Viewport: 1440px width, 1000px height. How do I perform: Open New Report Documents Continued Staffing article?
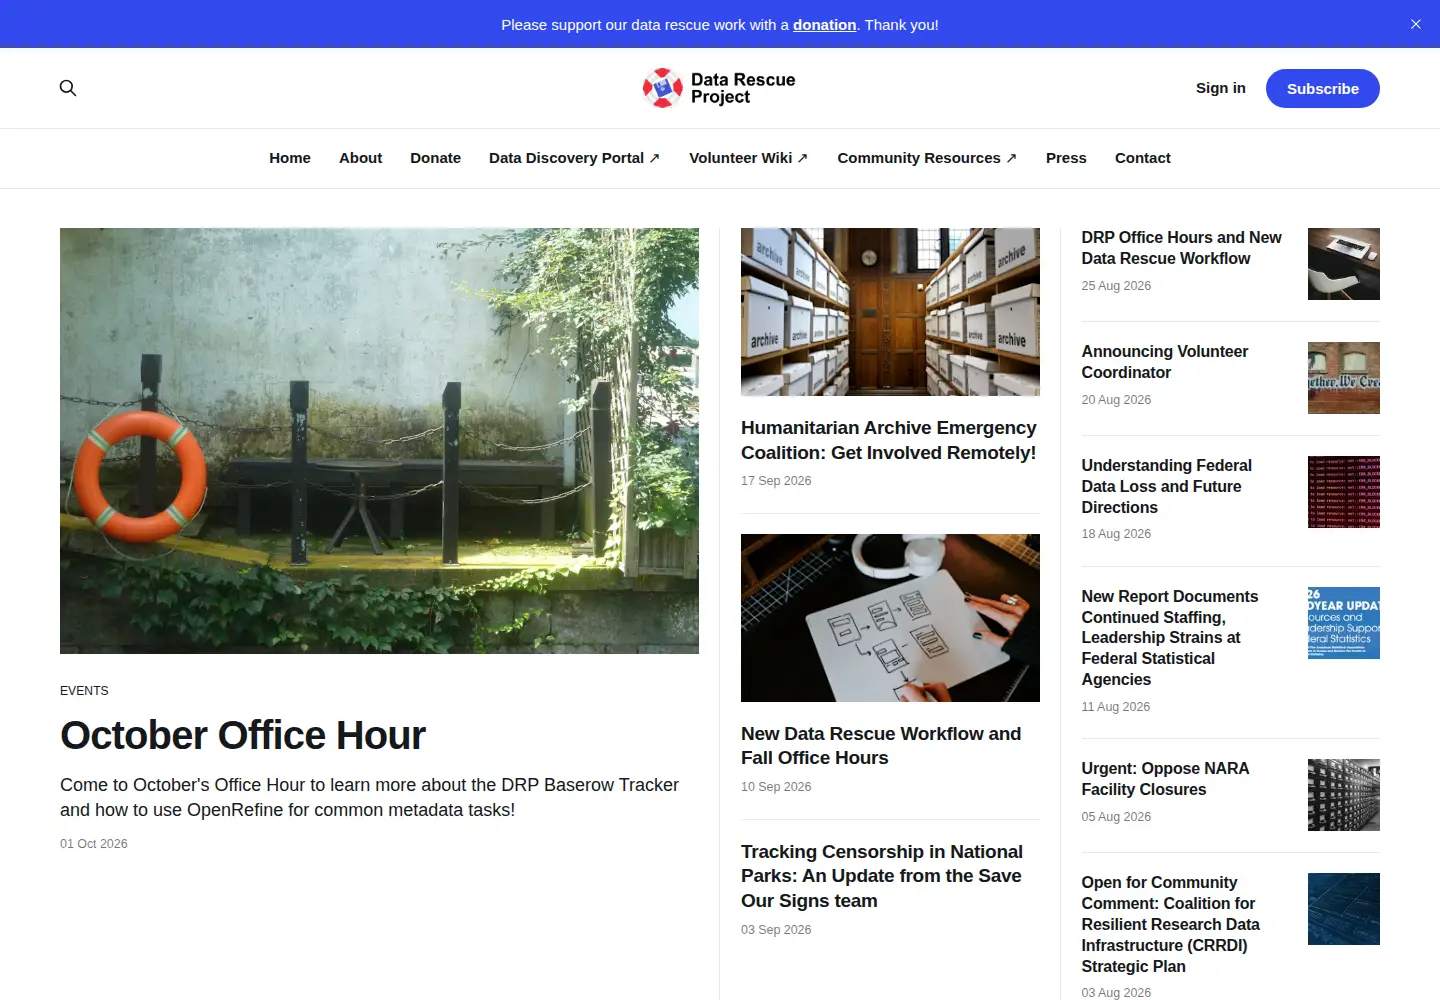click(x=1170, y=638)
